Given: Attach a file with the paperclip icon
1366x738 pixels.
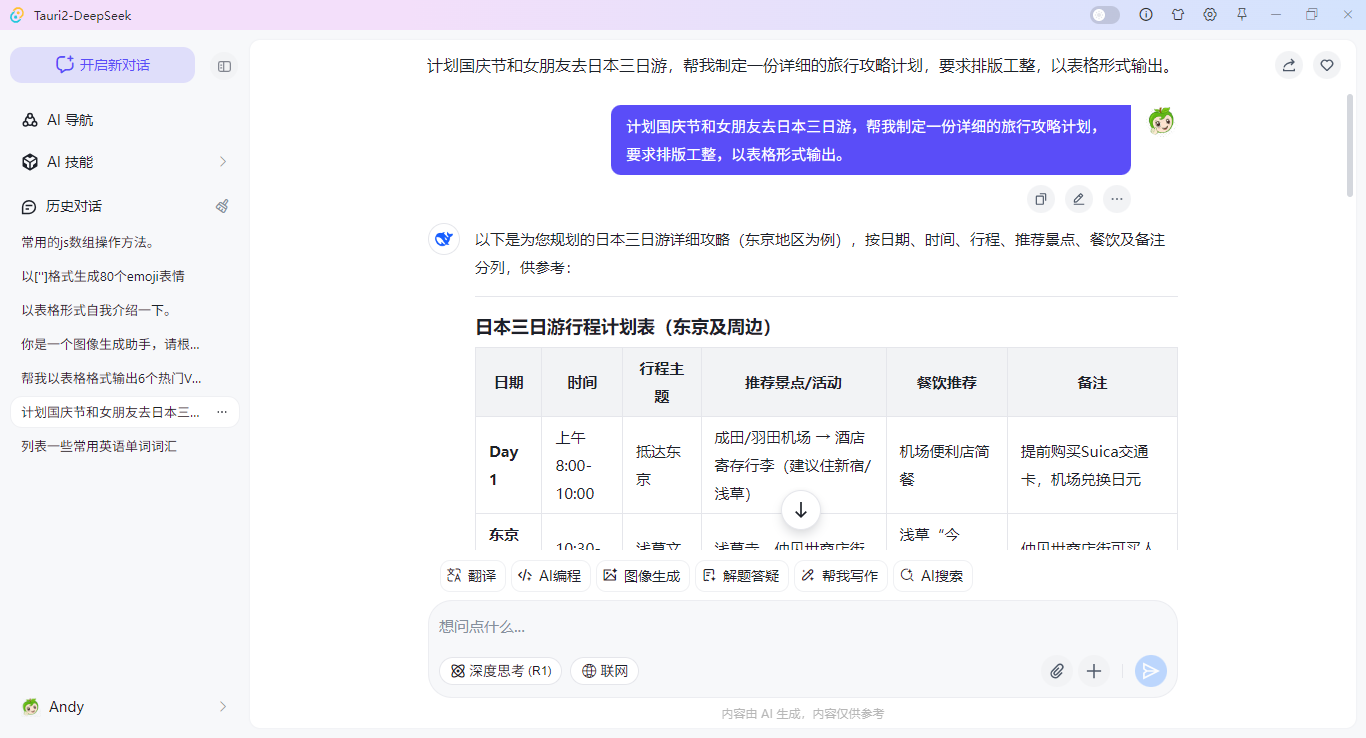Looking at the screenshot, I should [x=1057, y=671].
